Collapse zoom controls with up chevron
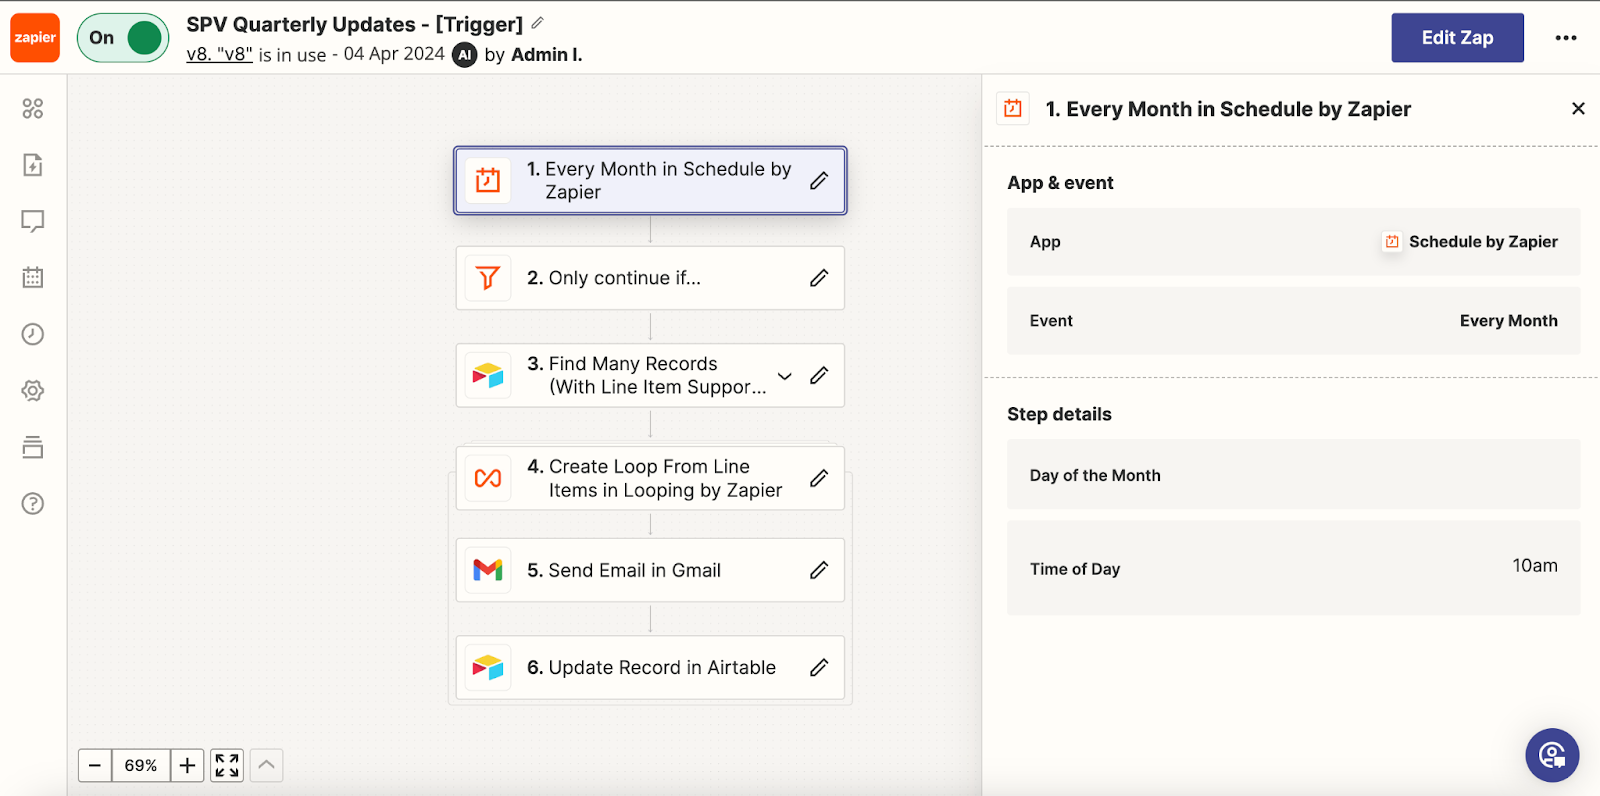1600x796 pixels. click(266, 766)
